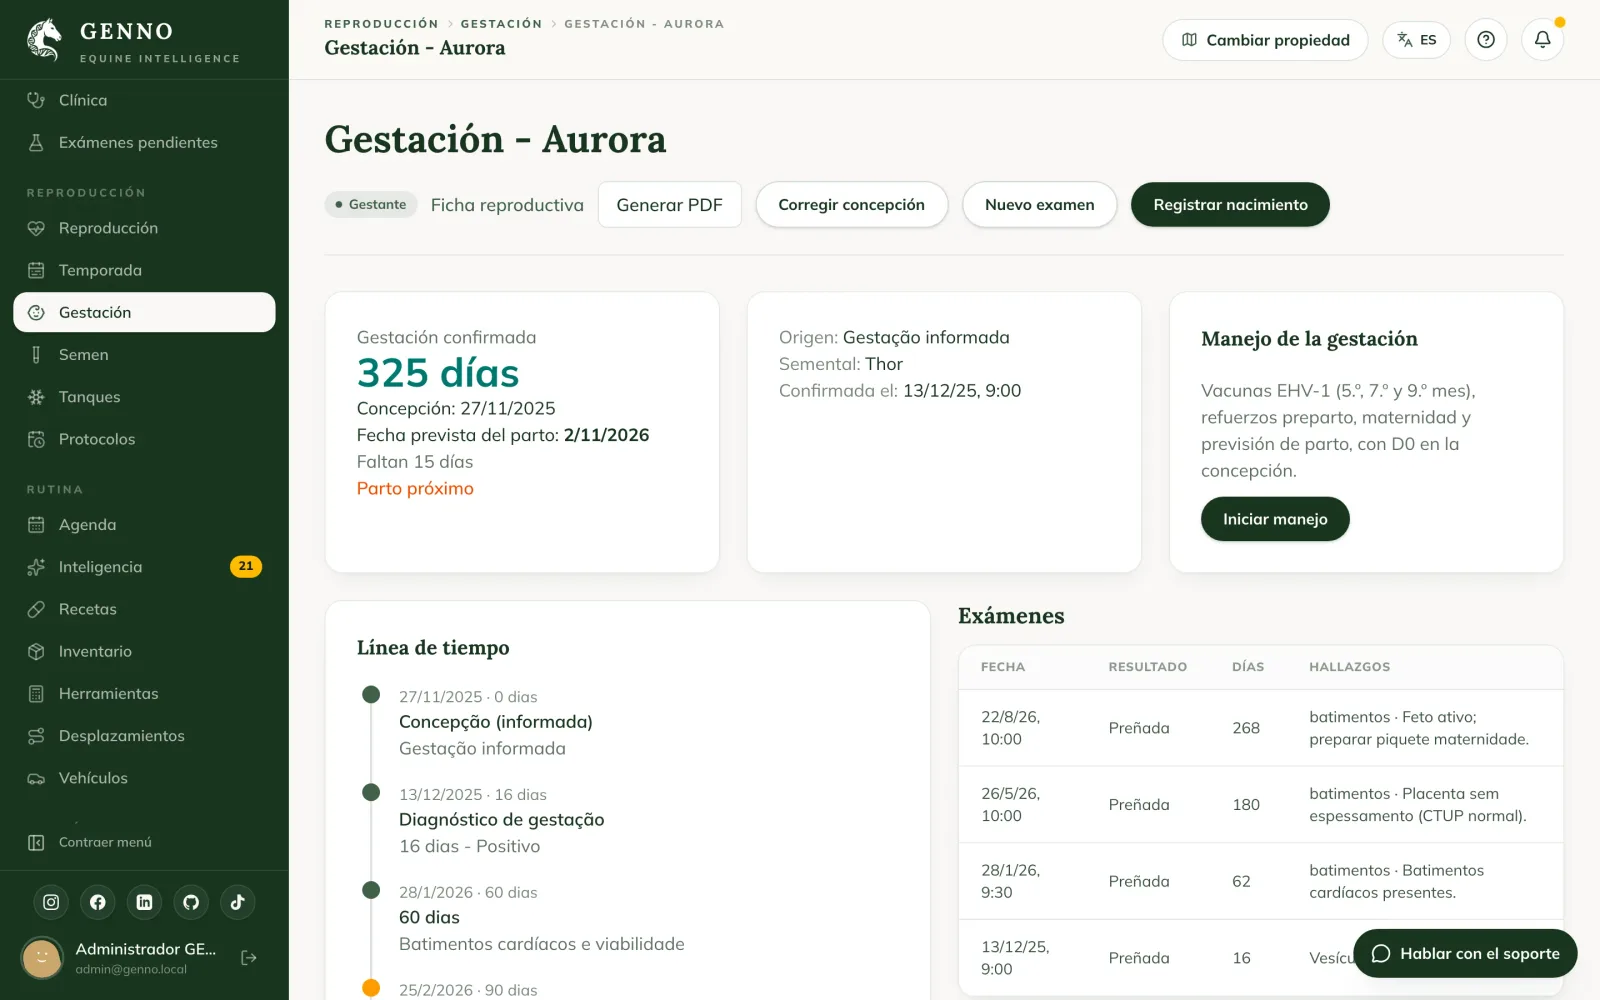Open the Temporada sidebar item
Viewport: 1600px width, 1000px height.
click(144, 270)
